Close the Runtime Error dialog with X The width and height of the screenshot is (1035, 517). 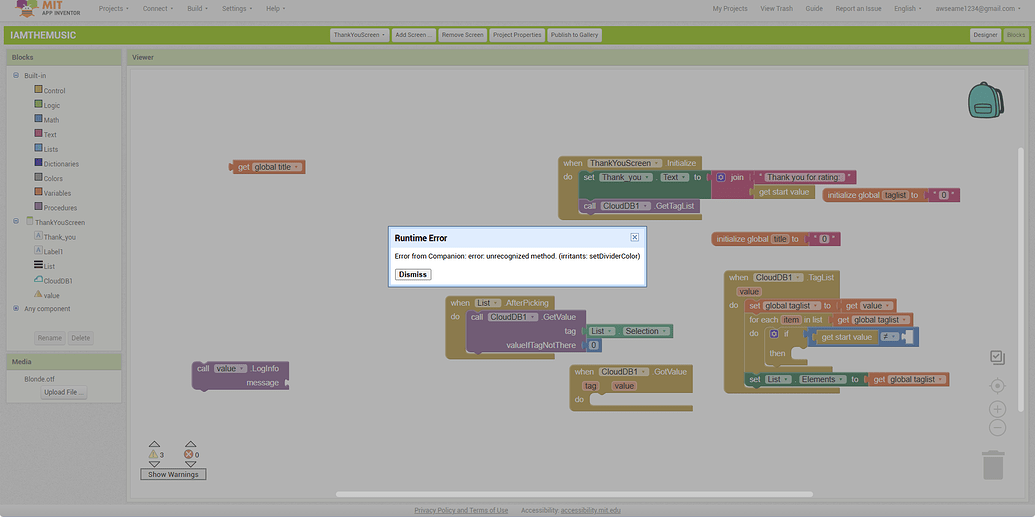click(x=634, y=238)
